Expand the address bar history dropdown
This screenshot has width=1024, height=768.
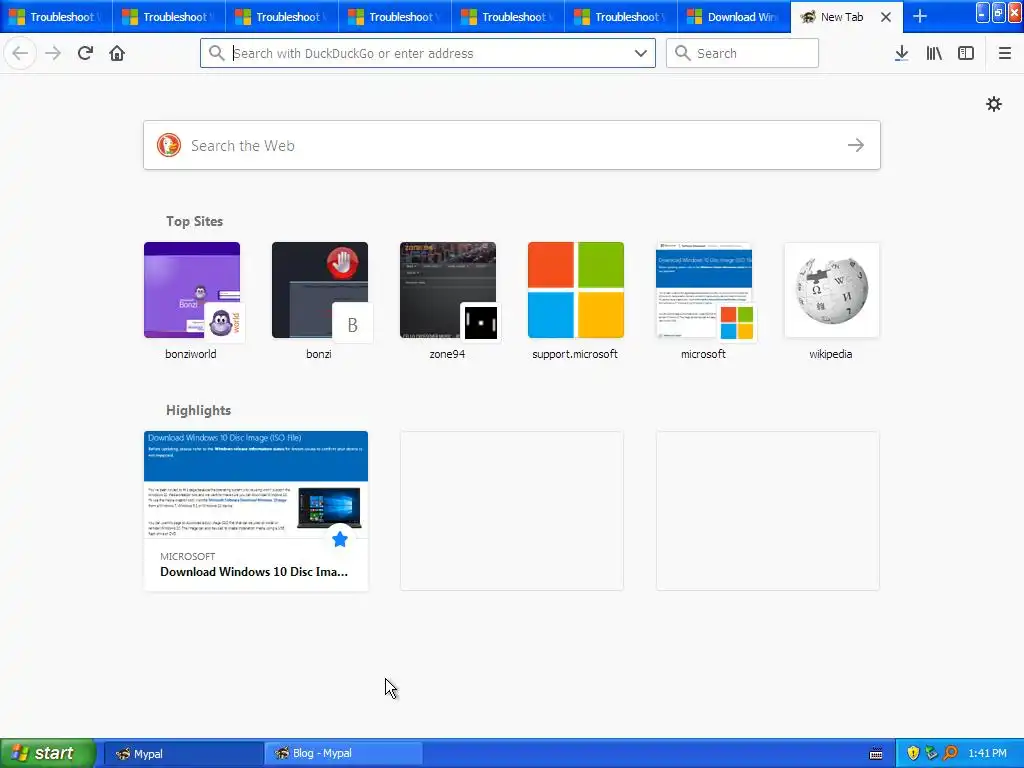641,54
